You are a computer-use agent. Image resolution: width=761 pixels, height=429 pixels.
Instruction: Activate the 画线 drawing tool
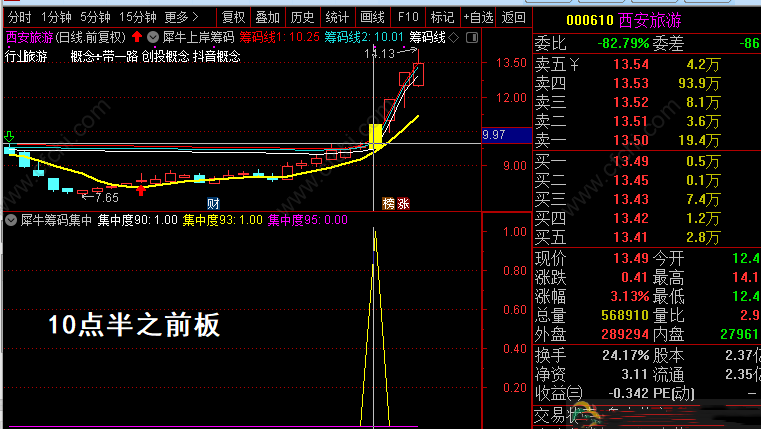[x=372, y=18]
